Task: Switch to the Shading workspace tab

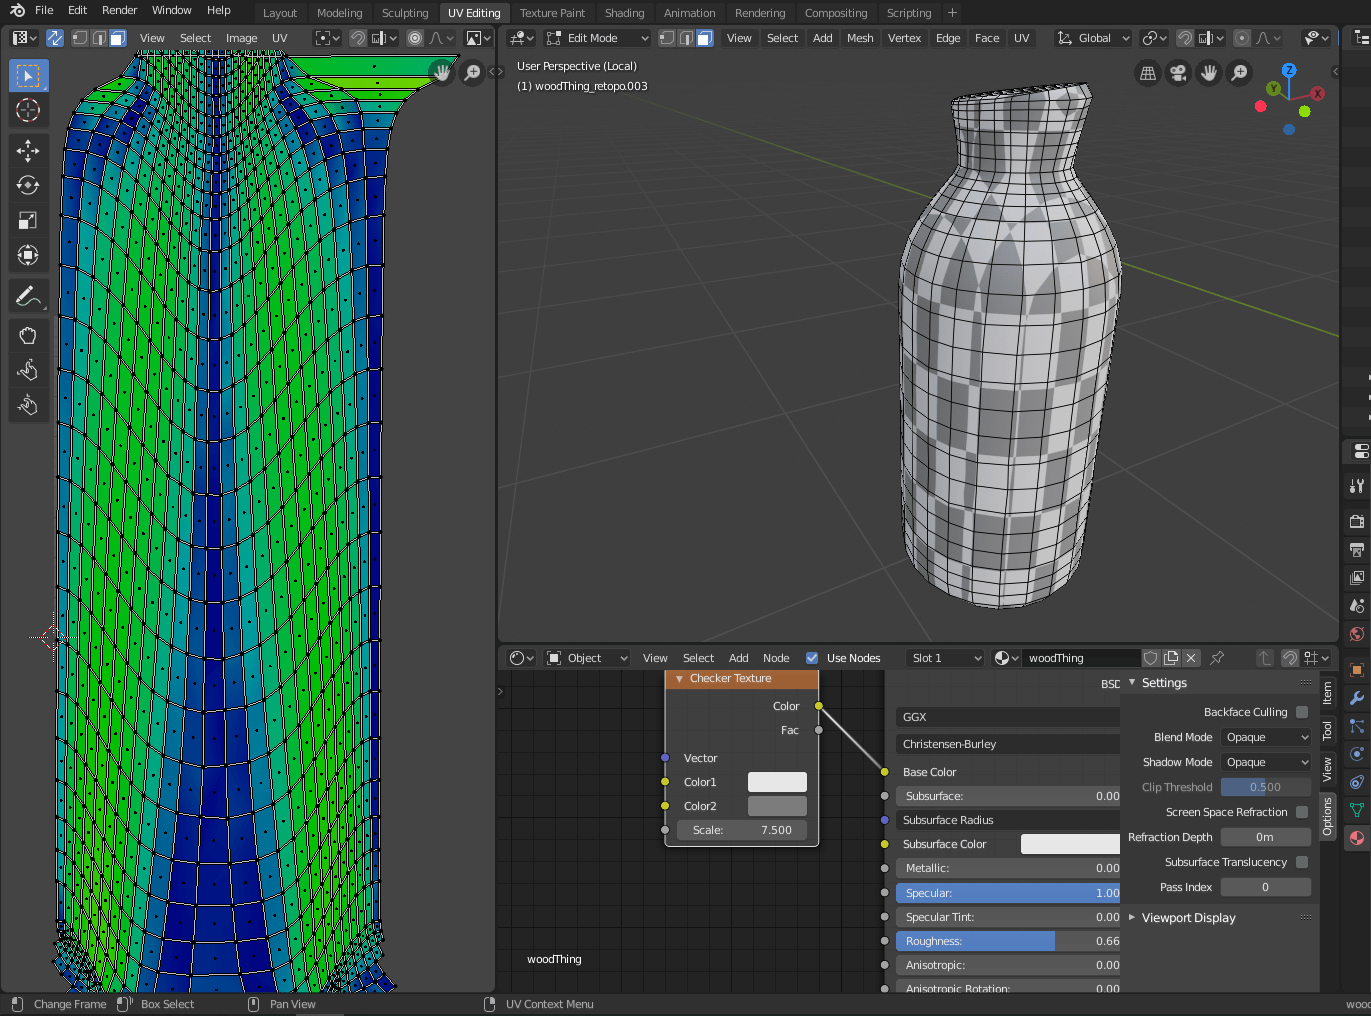Action: click(x=624, y=13)
